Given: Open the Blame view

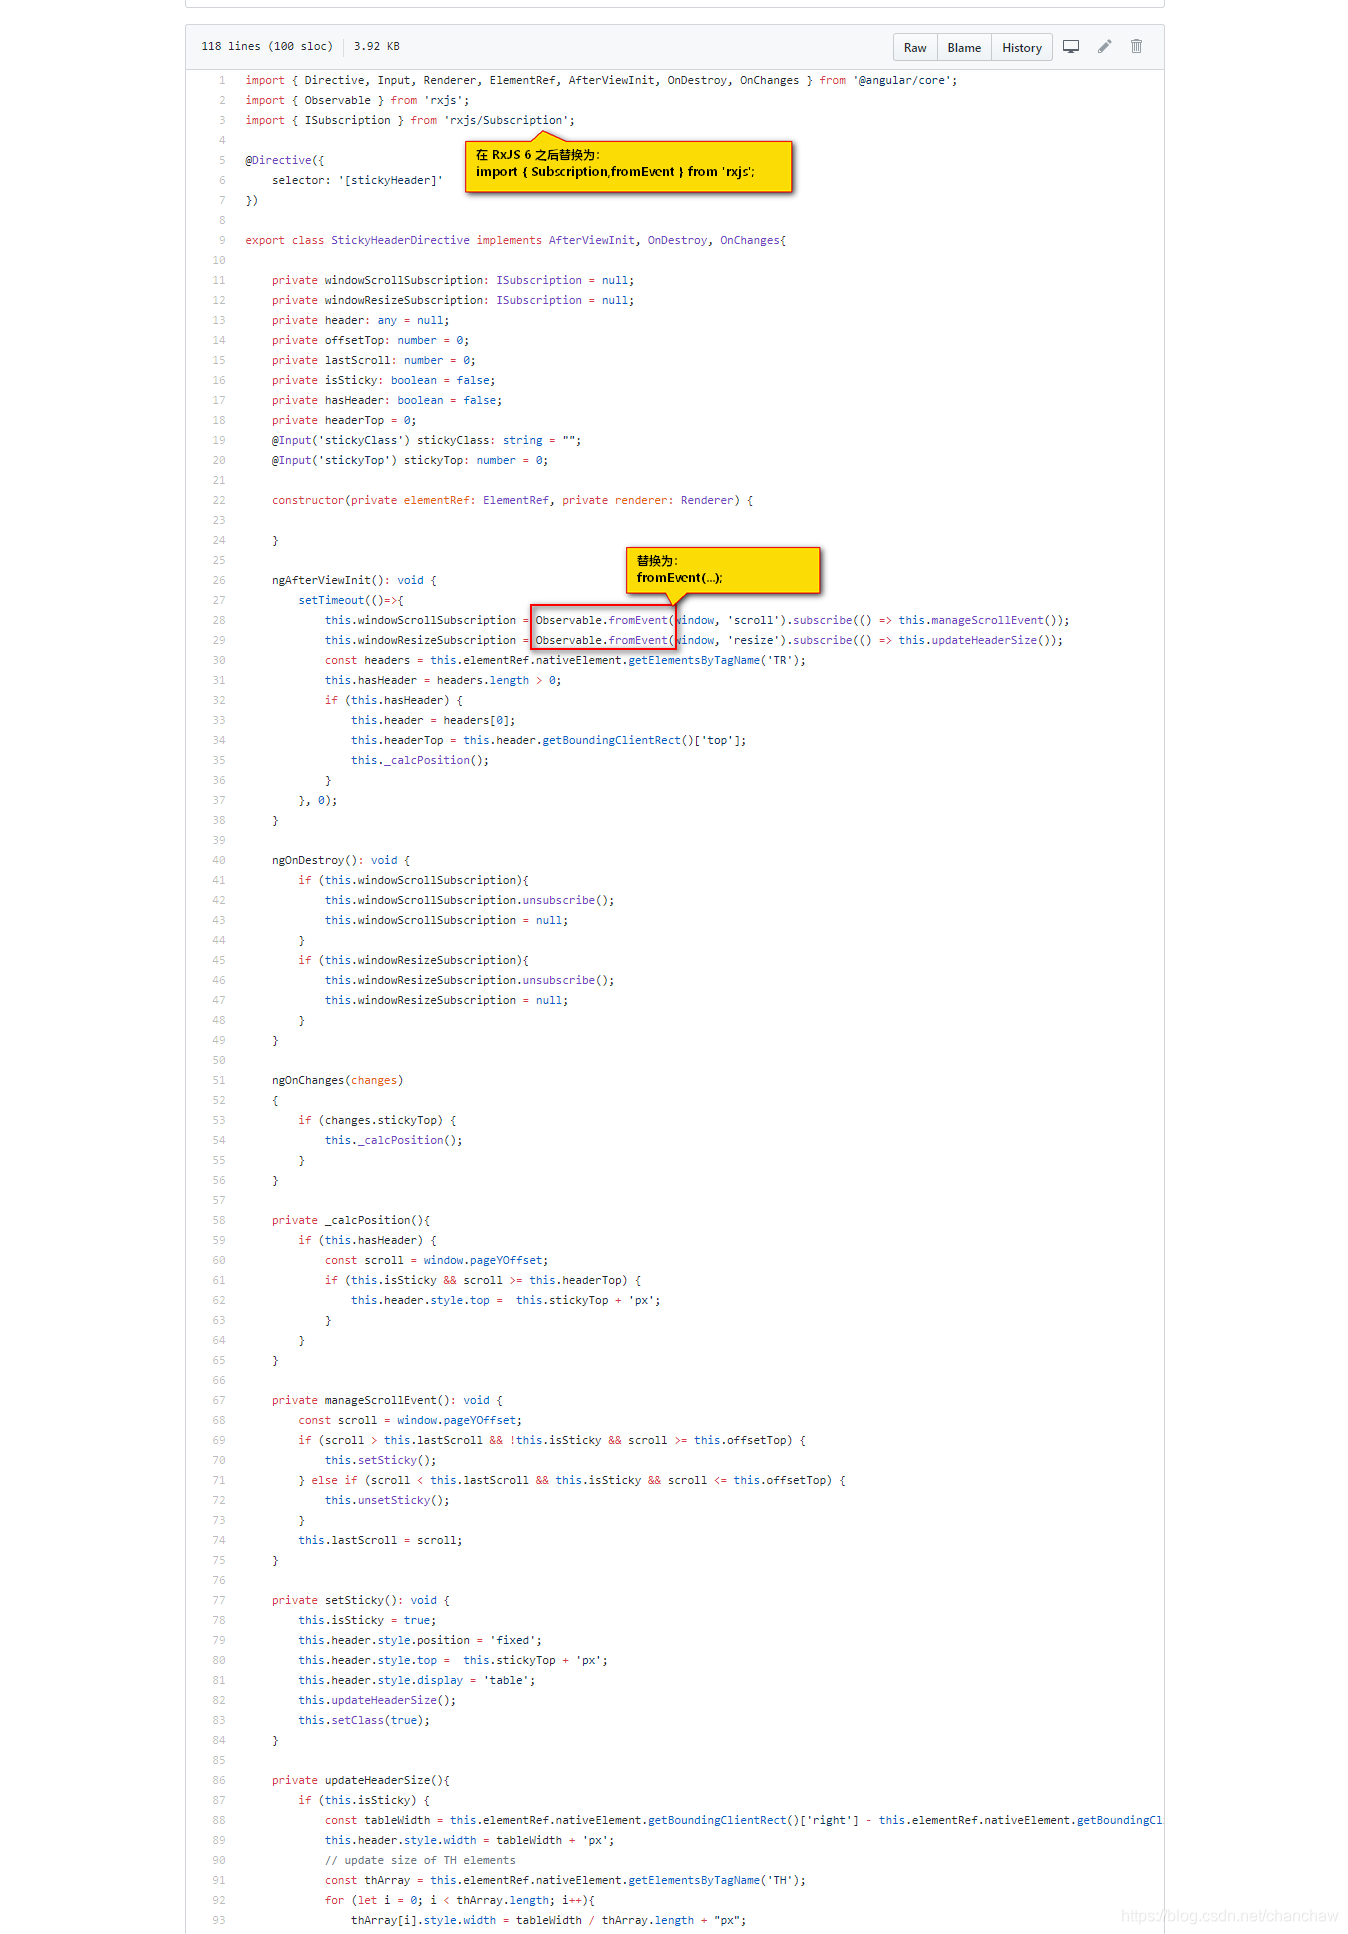Looking at the screenshot, I should [x=964, y=48].
